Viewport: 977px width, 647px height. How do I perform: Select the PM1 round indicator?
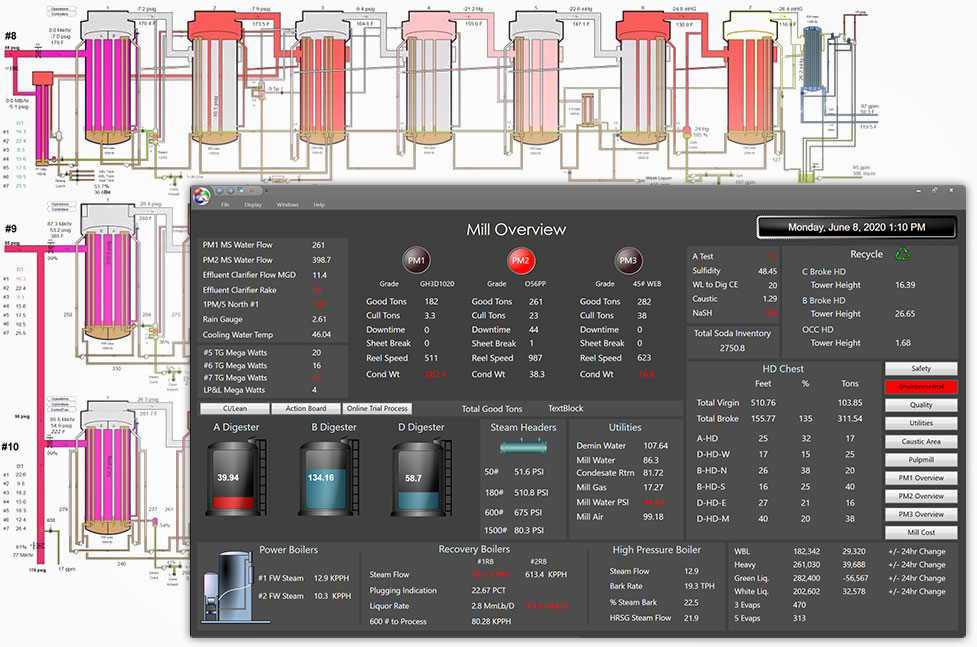416,261
